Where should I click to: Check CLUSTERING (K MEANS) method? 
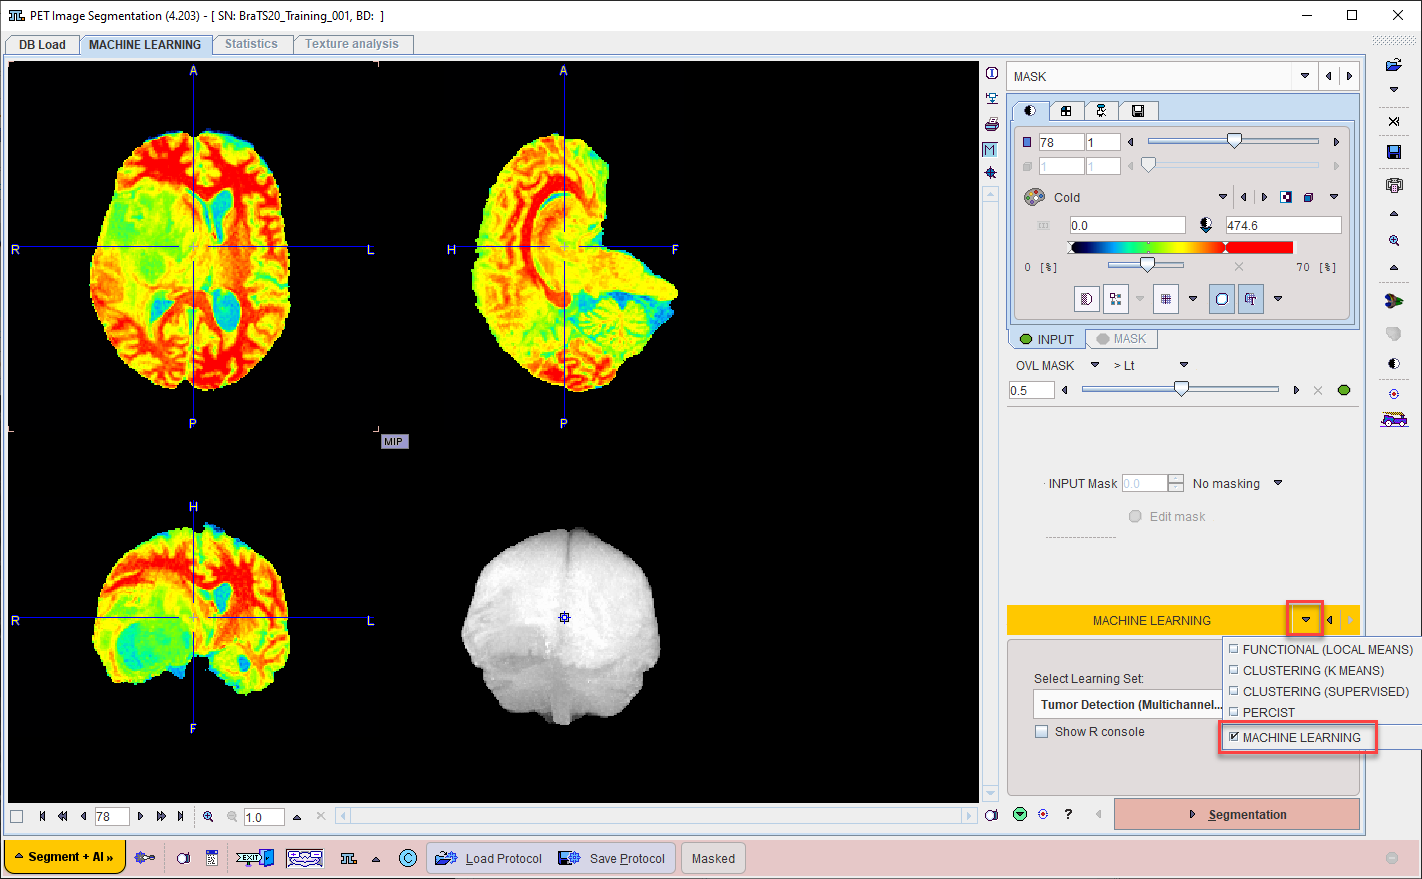(1233, 669)
